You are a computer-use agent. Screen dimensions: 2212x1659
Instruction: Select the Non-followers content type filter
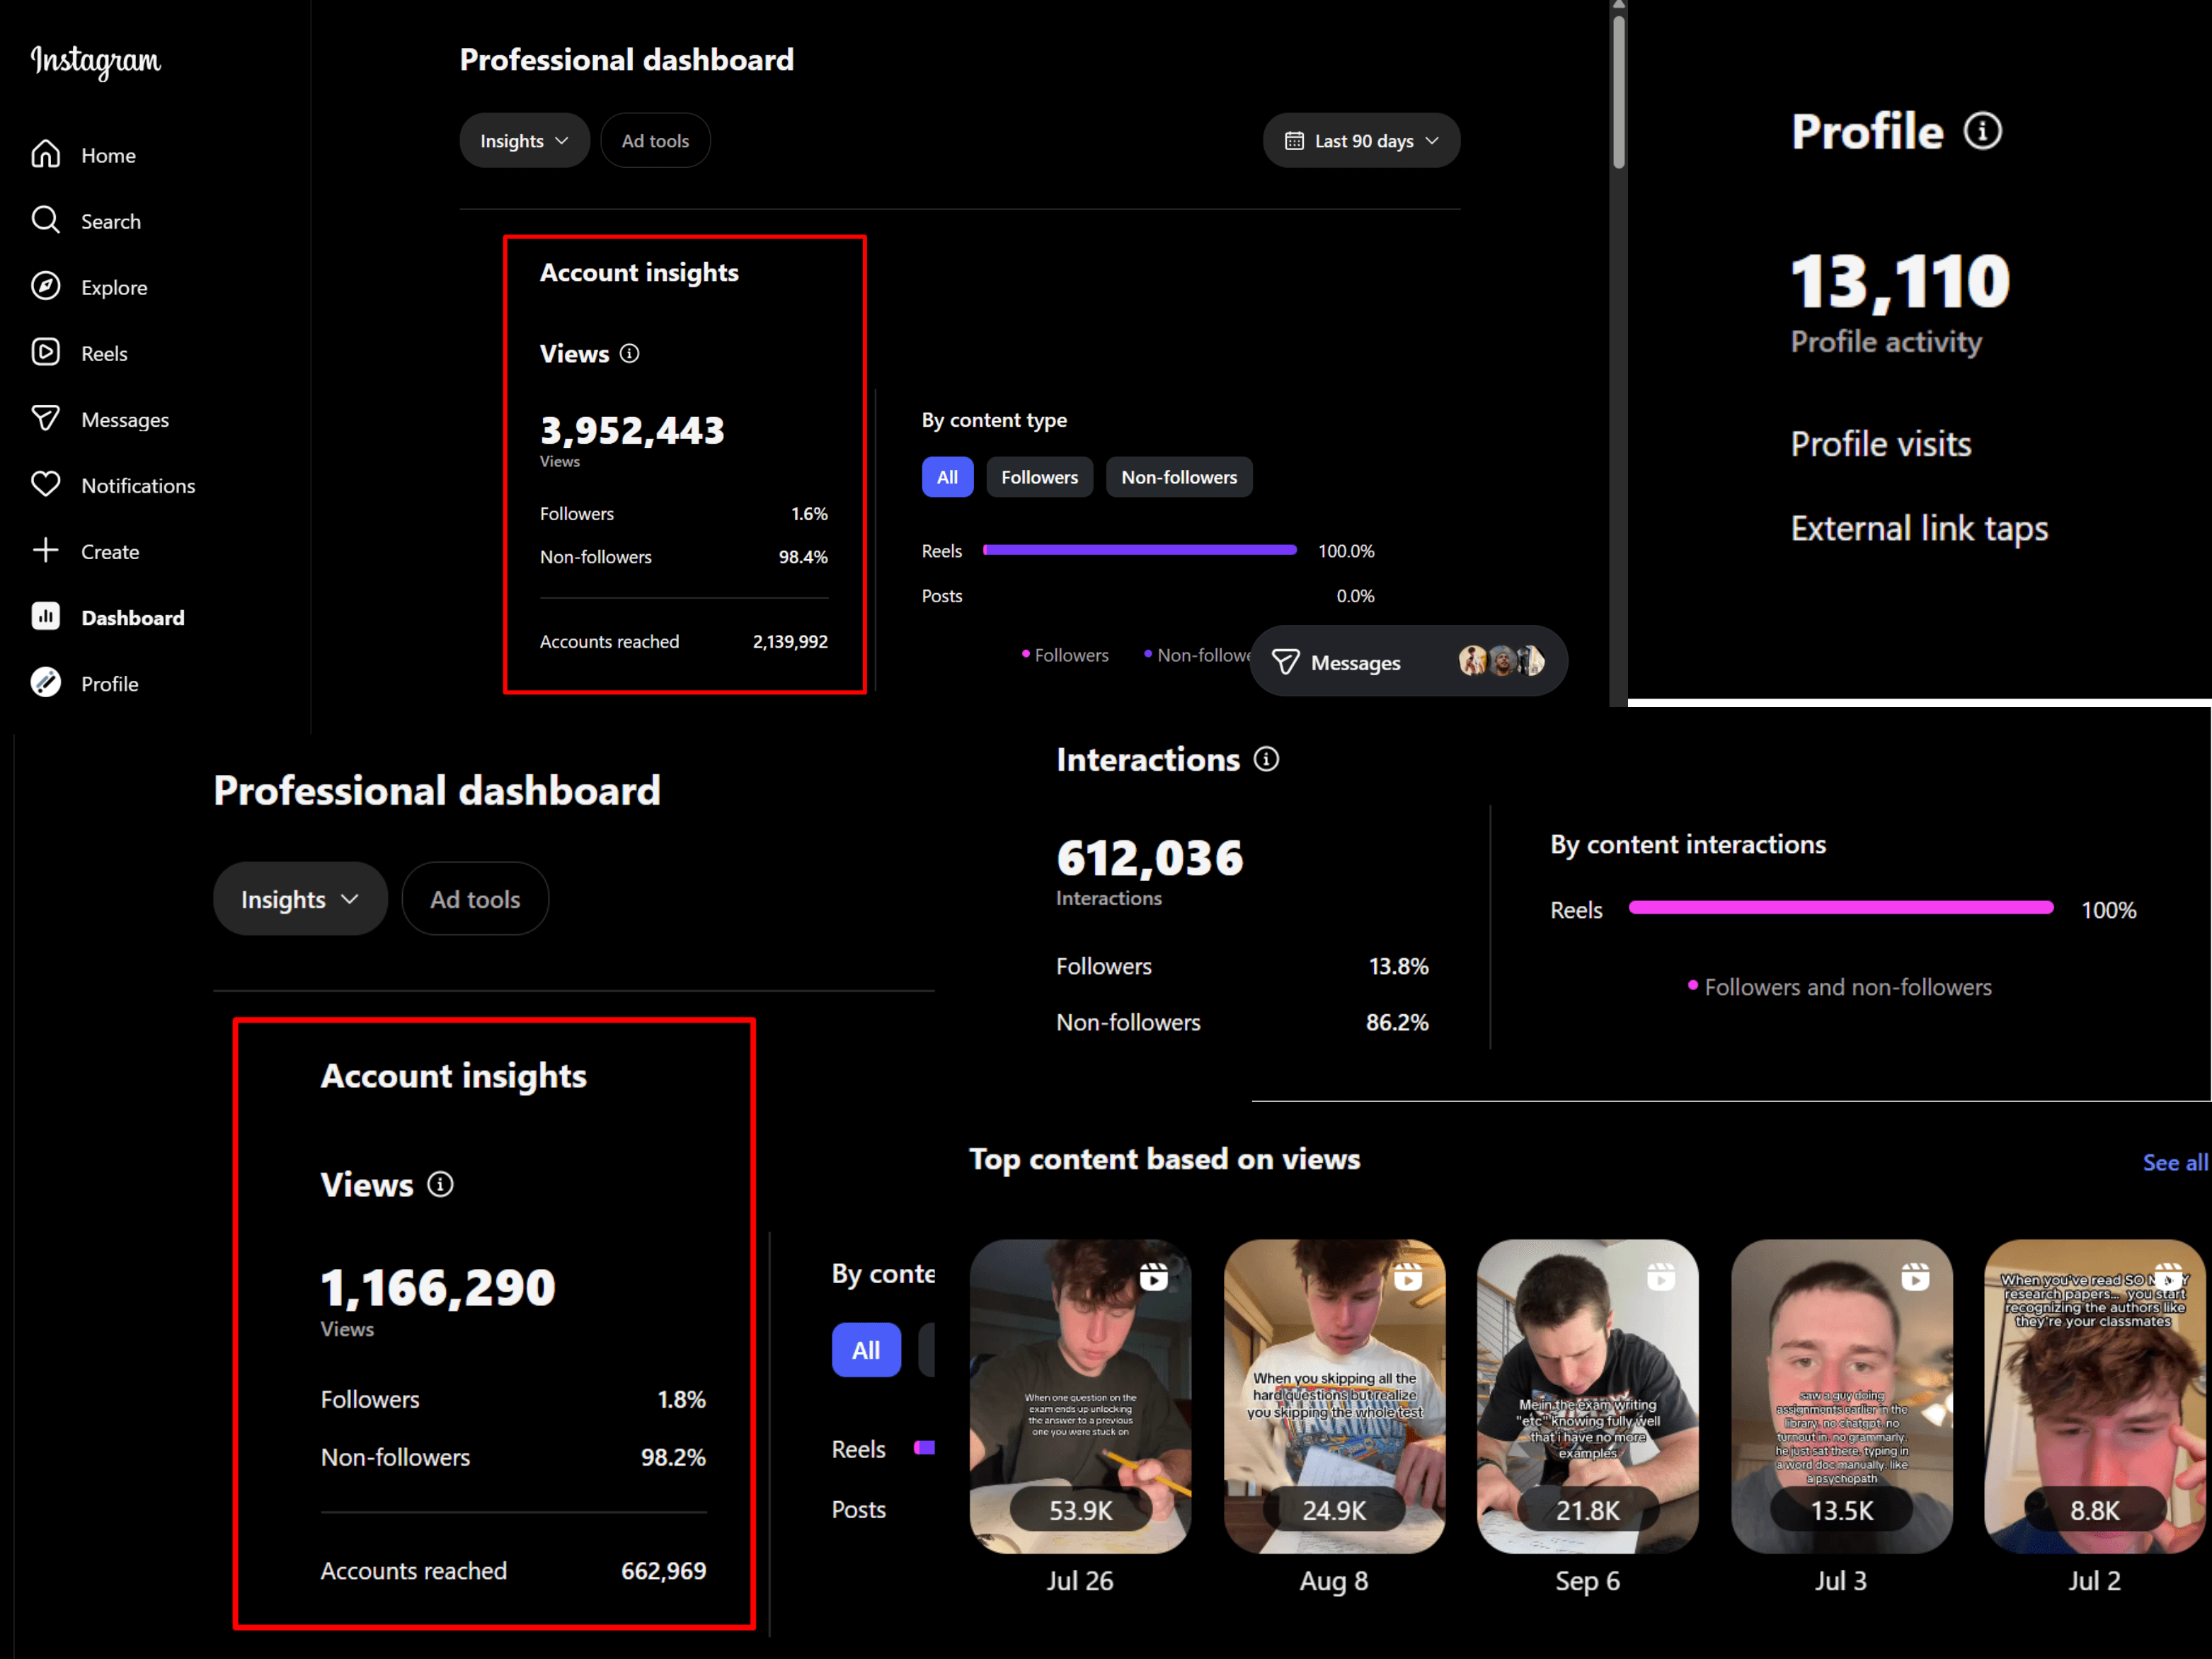pos(1179,477)
